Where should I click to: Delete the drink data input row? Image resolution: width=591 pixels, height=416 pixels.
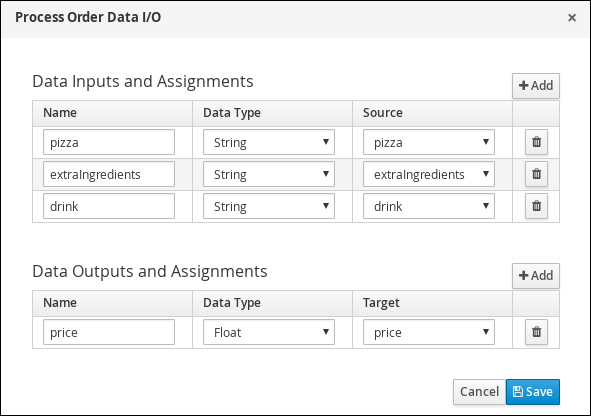coord(536,206)
